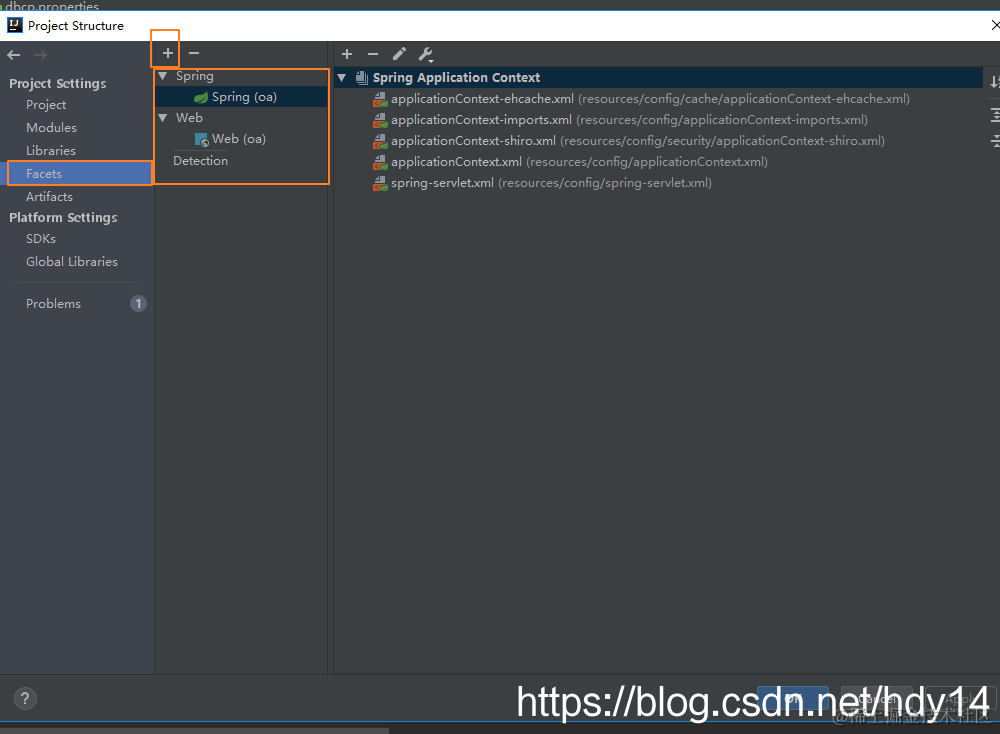Image resolution: width=1000 pixels, height=734 pixels.
Task: Open the Problems list
Action: coord(53,304)
